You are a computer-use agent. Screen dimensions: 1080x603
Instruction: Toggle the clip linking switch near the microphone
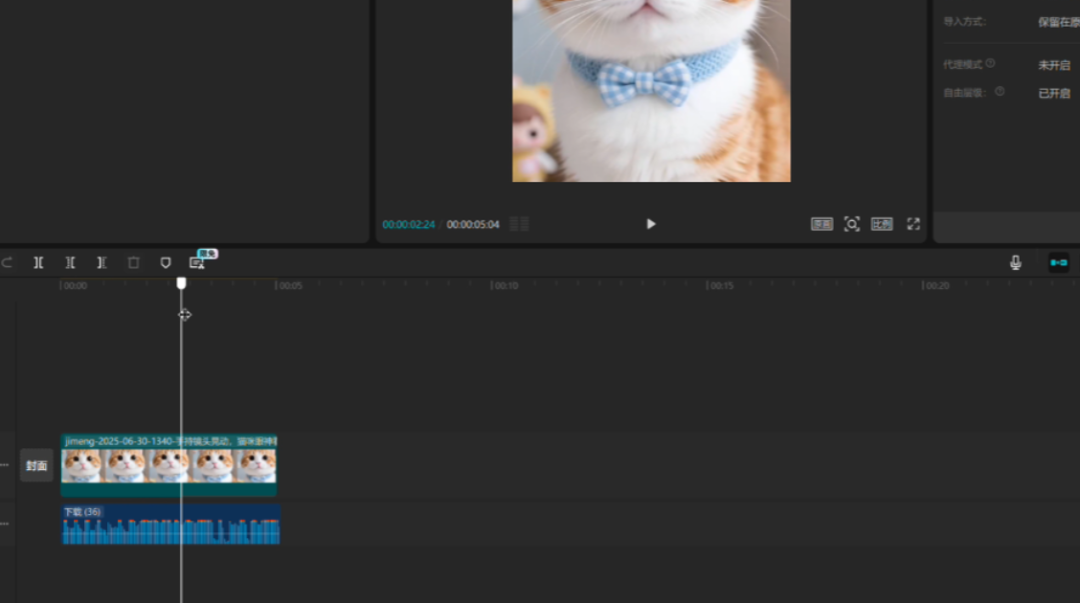pos(1061,262)
